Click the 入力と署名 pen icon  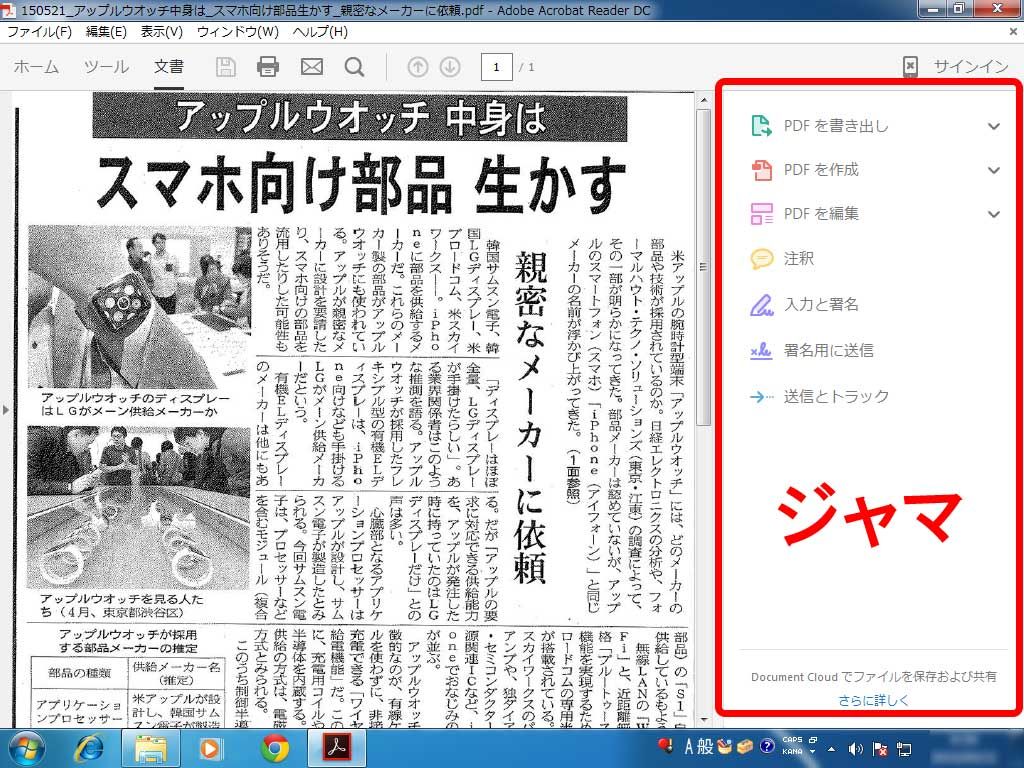[761, 304]
